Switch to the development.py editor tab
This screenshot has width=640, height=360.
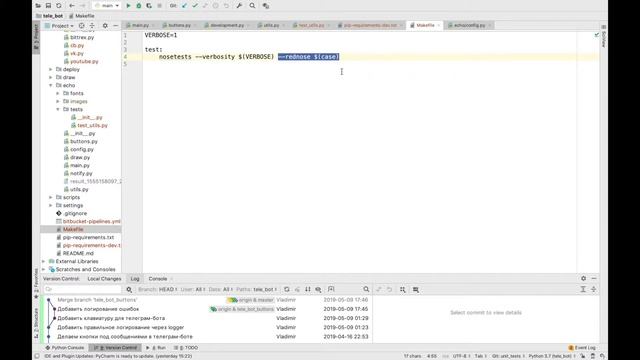(226, 25)
